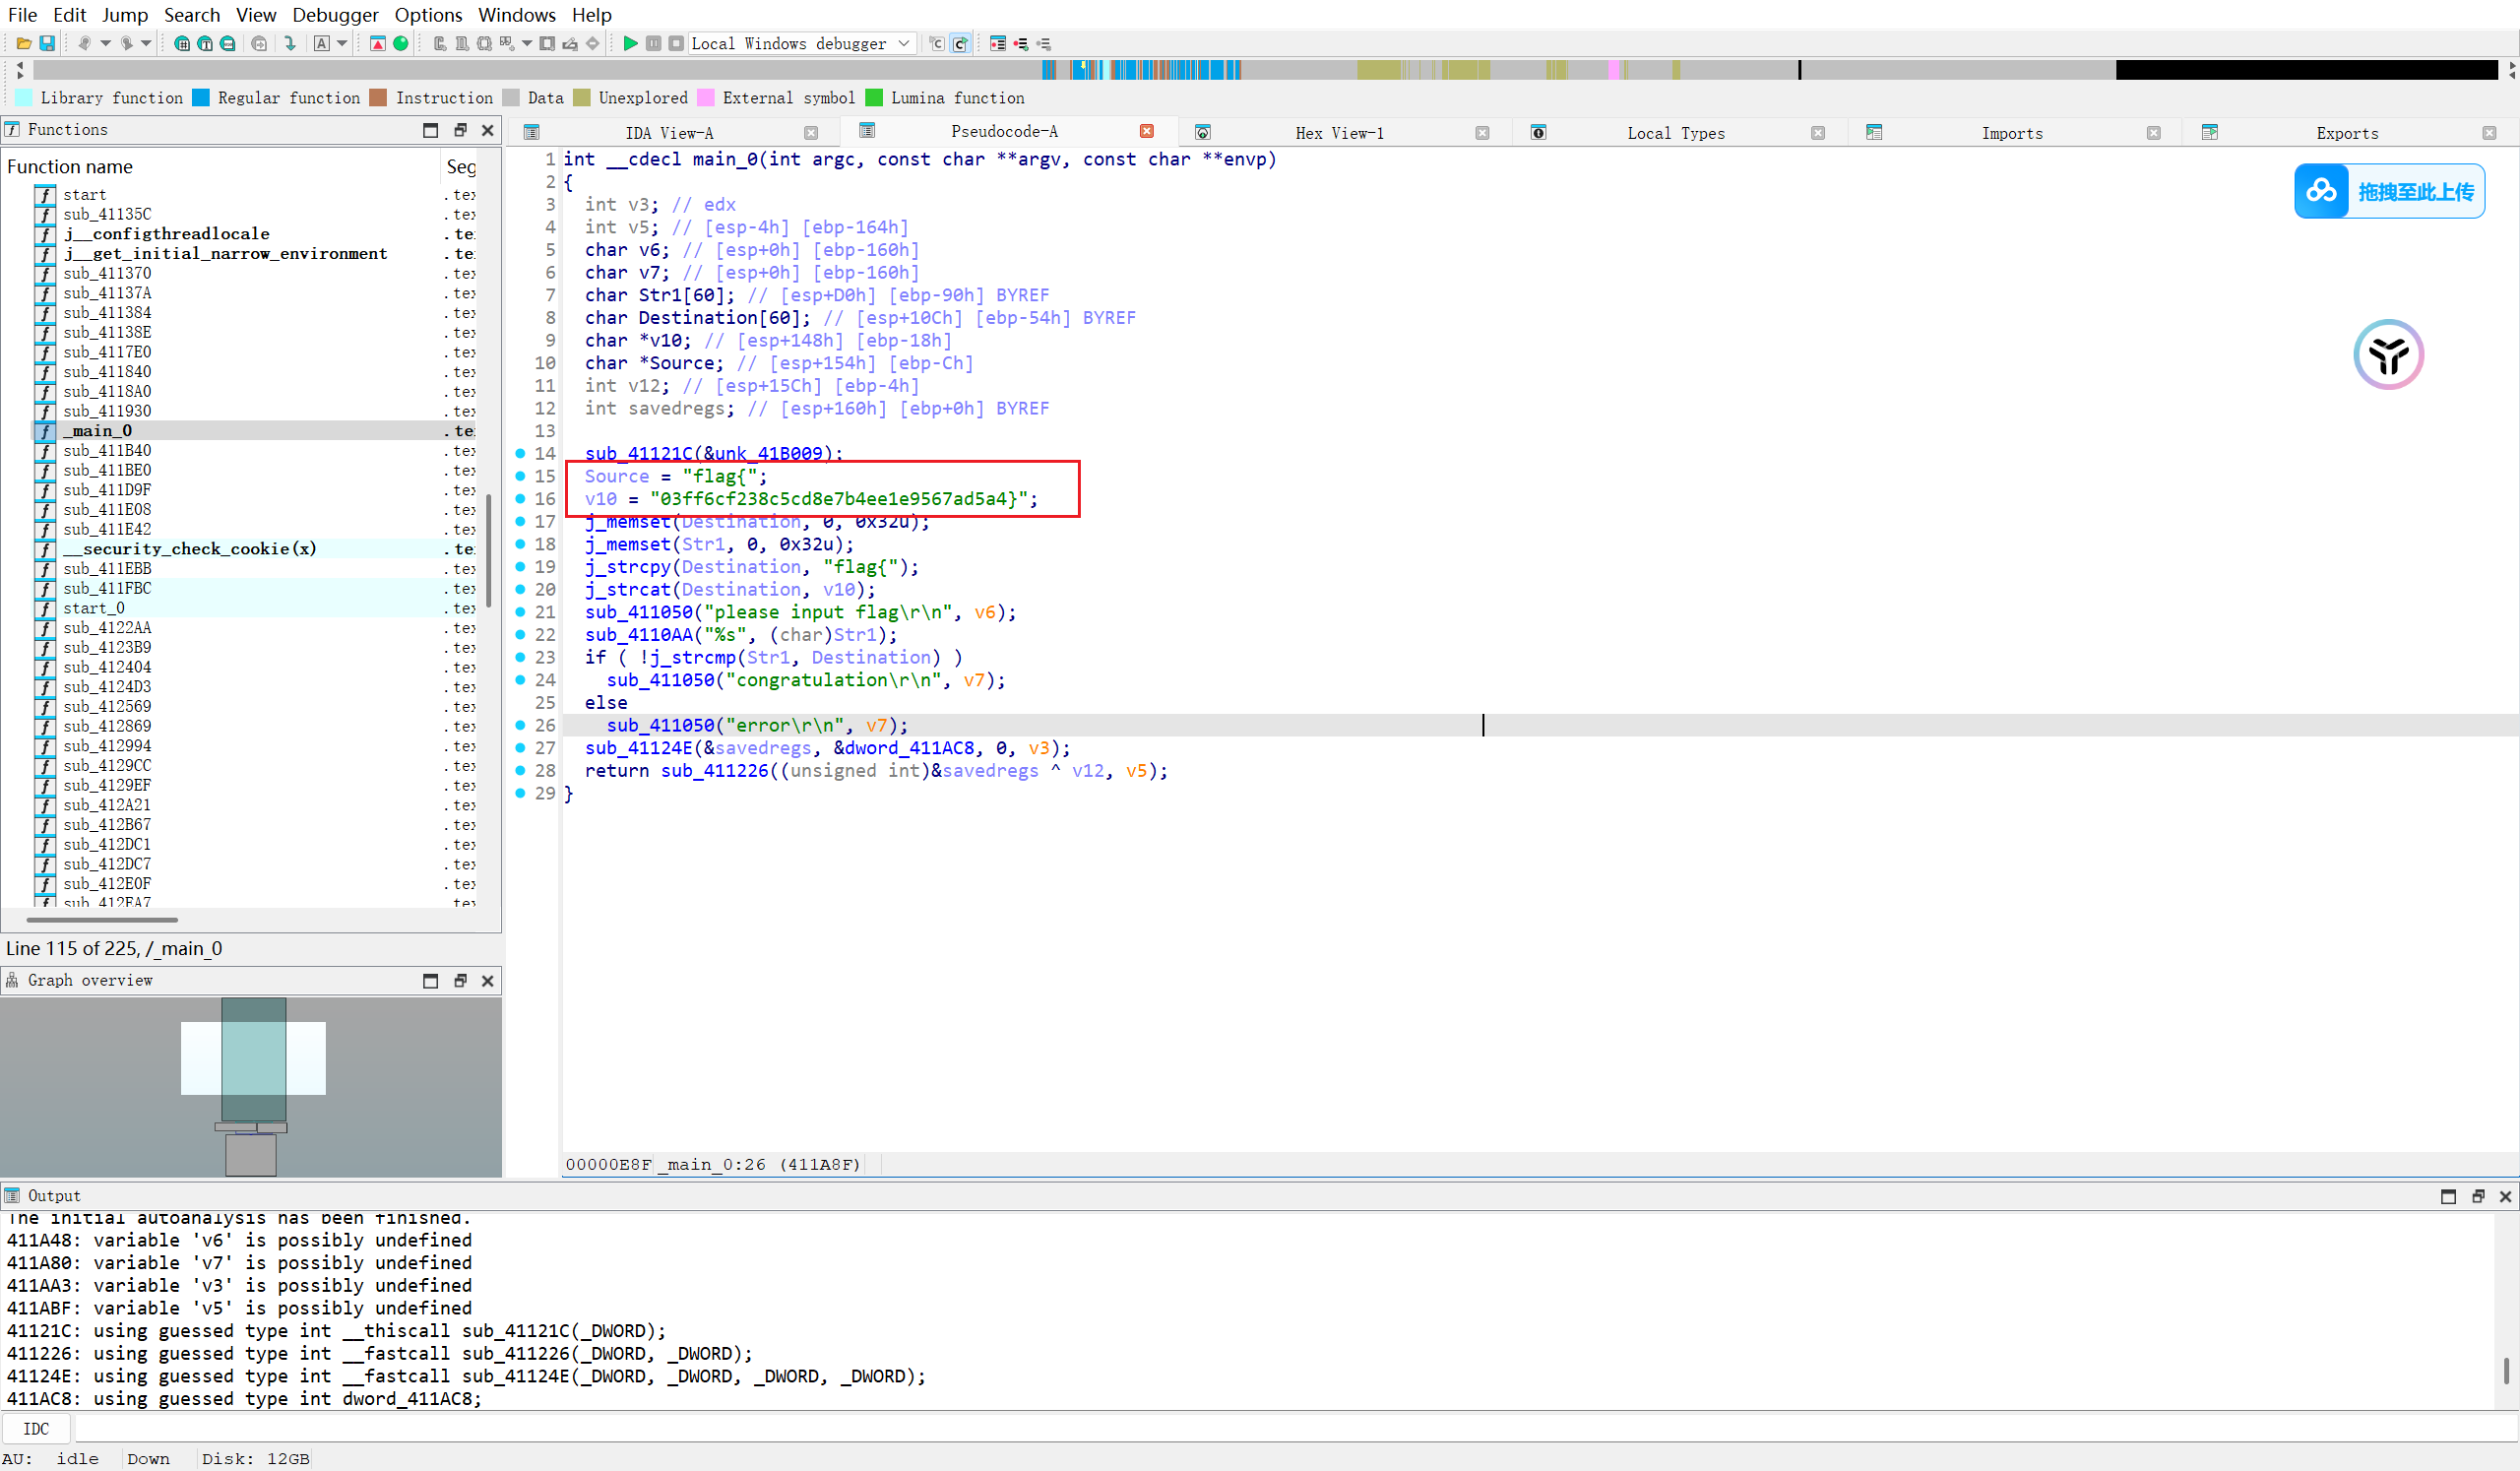Click the teal jump arrow icon

point(290,43)
